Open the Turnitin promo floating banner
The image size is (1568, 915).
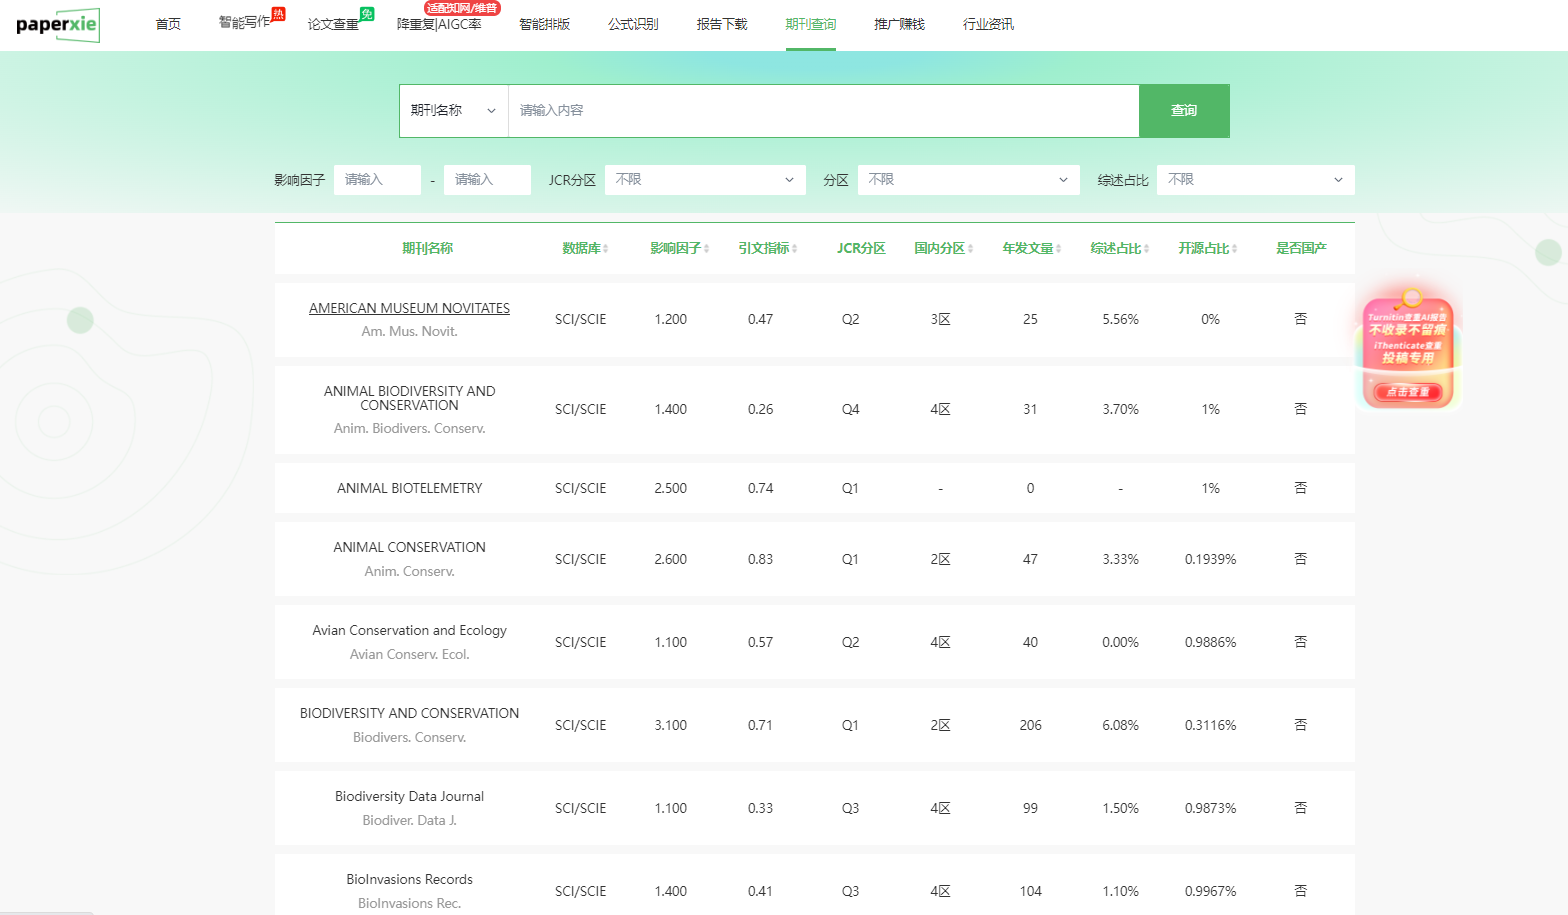click(1408, 352)
